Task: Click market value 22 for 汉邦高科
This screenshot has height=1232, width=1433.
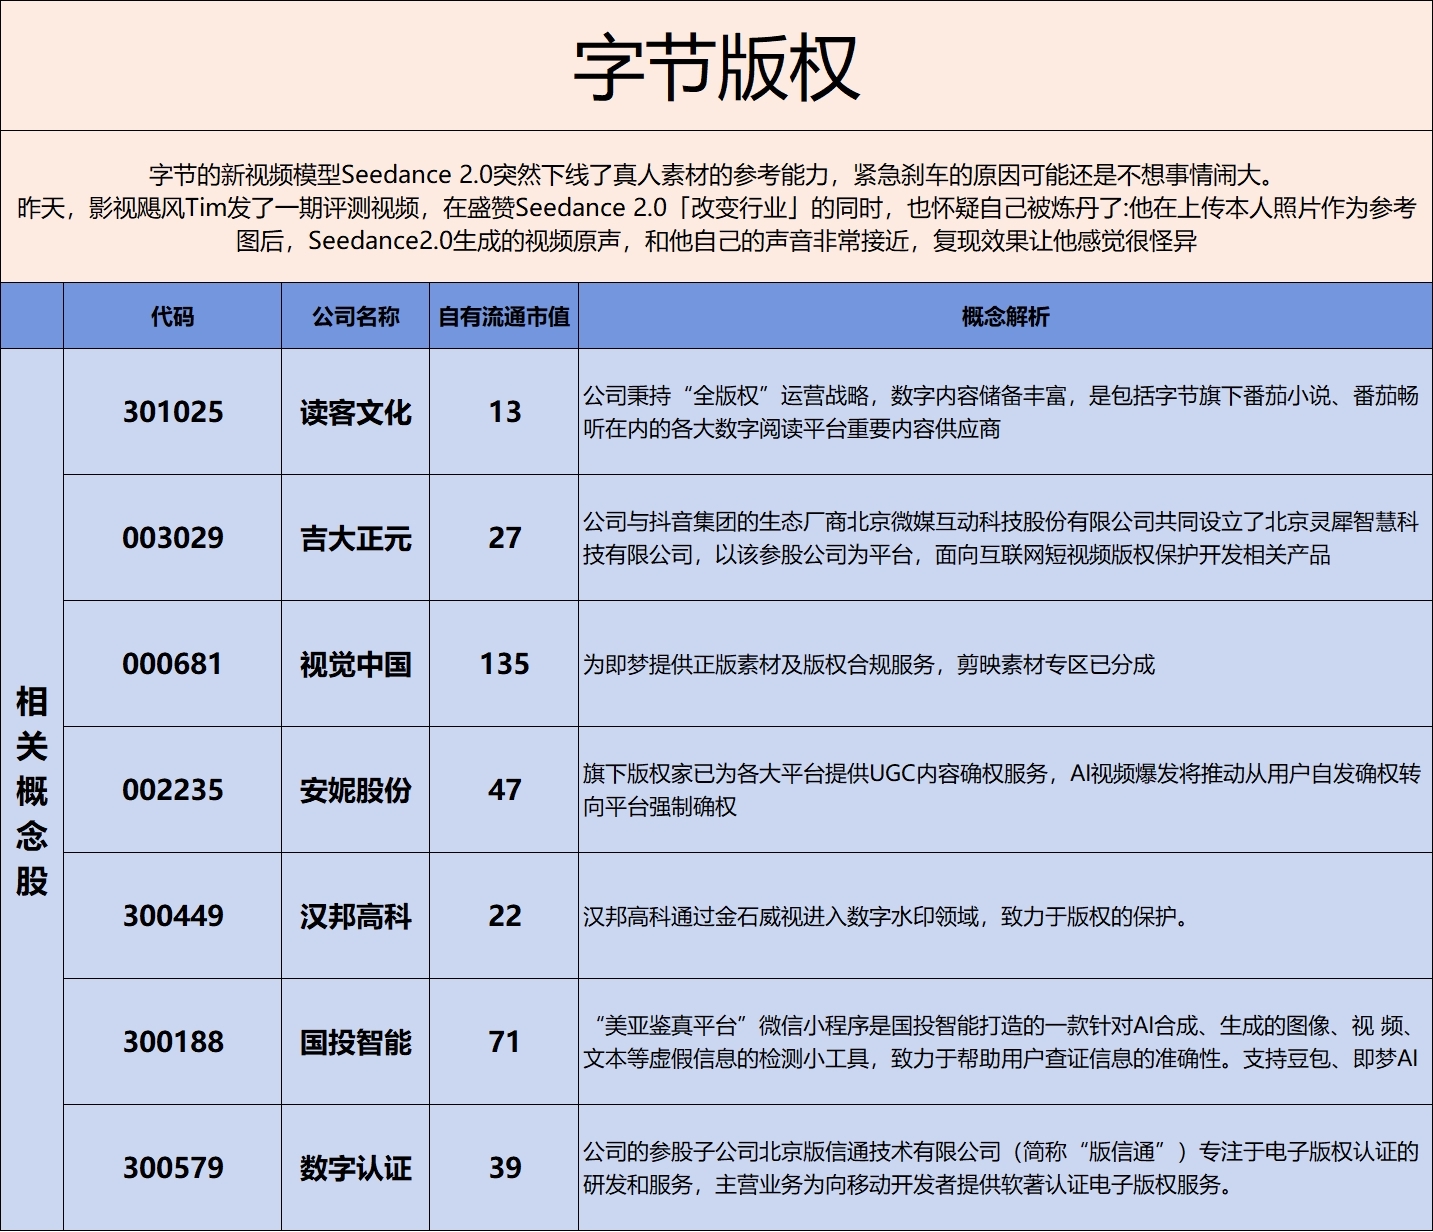Action: 504,916
